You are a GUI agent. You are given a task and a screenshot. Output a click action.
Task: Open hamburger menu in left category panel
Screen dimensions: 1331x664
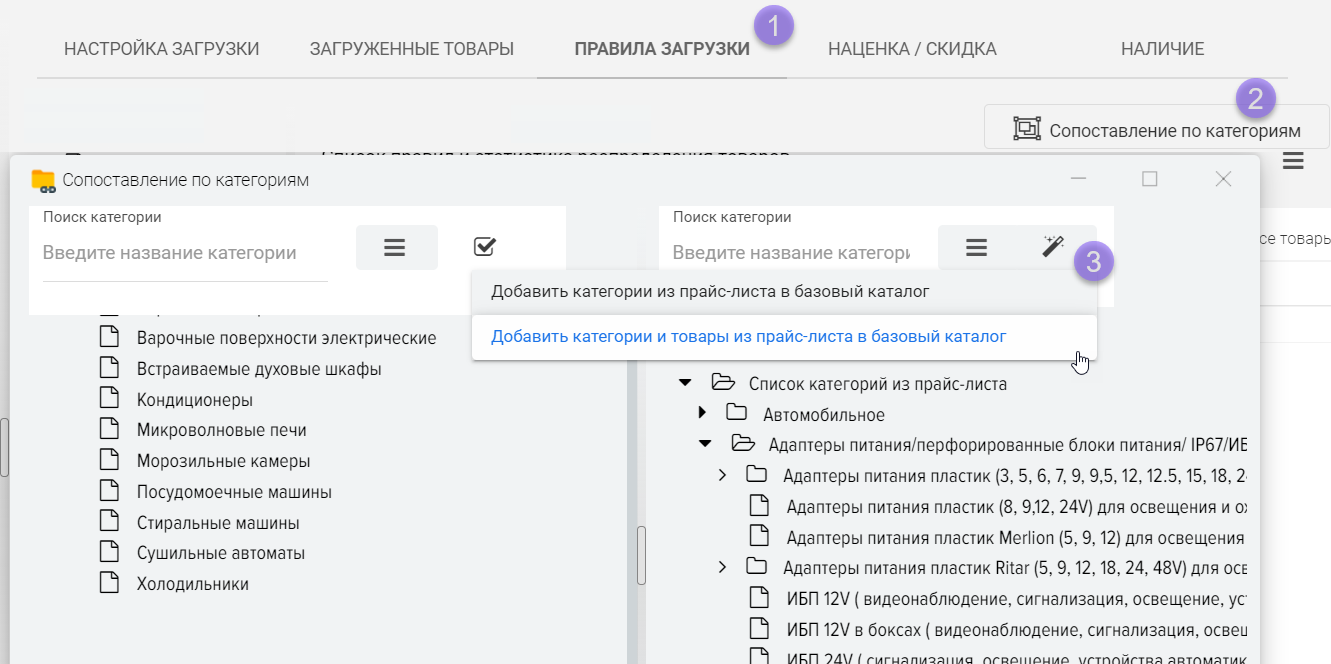[x=396, y=247]
